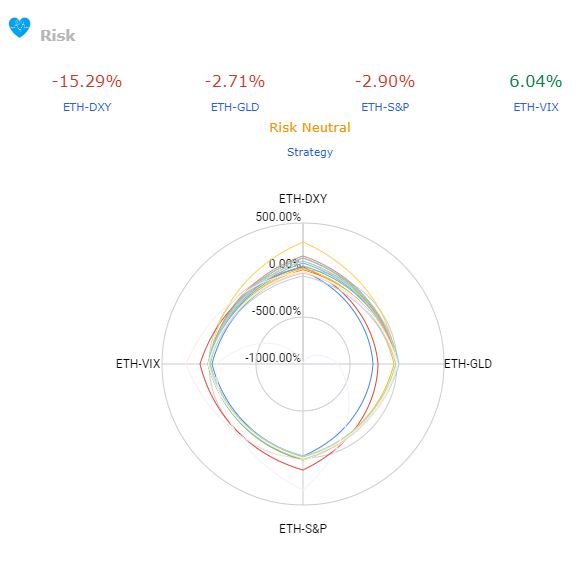Click the -2.90% ETH-S&P value
This screenshot has width=579, height=570.
(x=385, y=81)
